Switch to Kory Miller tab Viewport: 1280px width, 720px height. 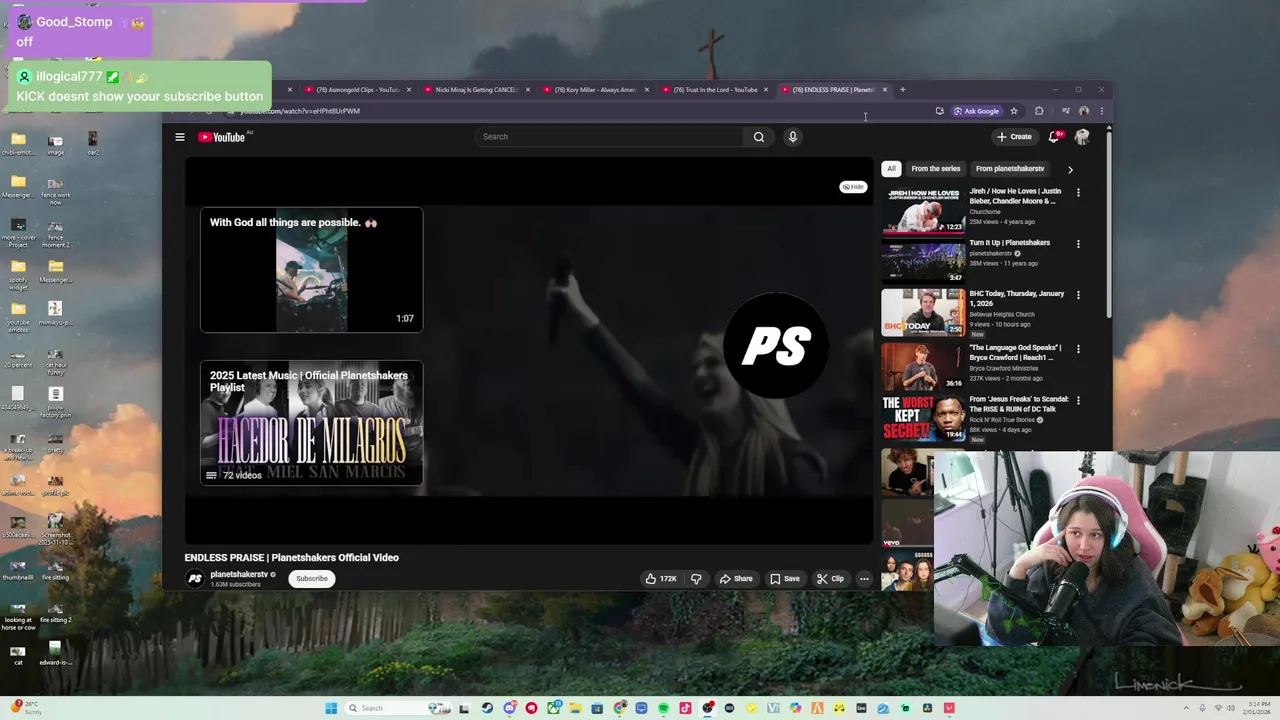coord(595,90)
